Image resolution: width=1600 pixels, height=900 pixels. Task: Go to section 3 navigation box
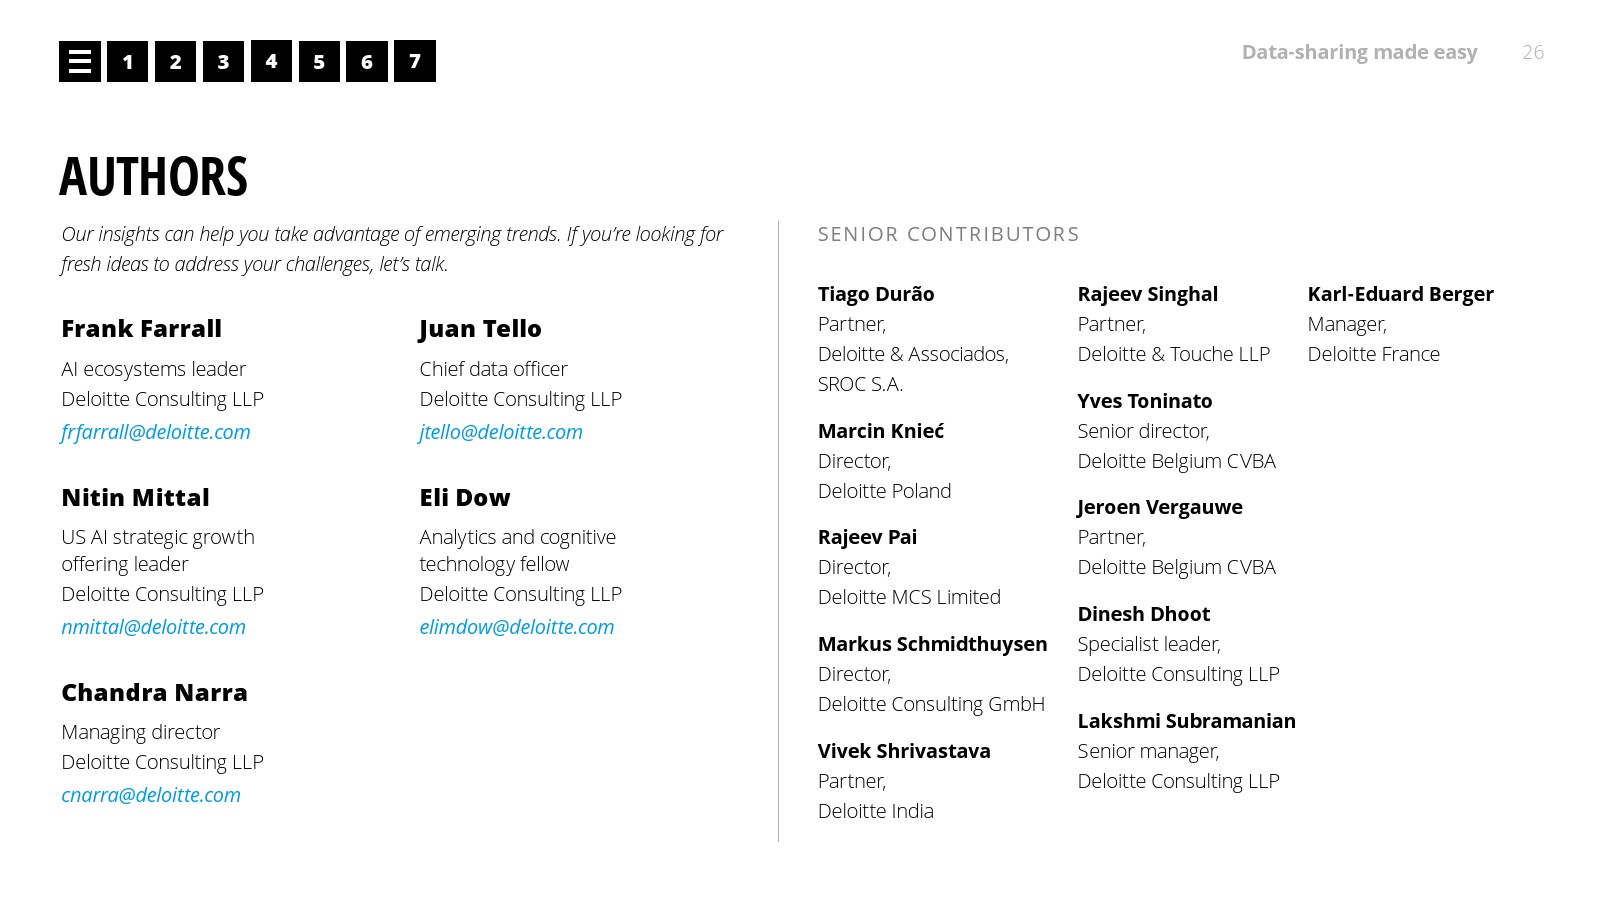click(223, 62)
